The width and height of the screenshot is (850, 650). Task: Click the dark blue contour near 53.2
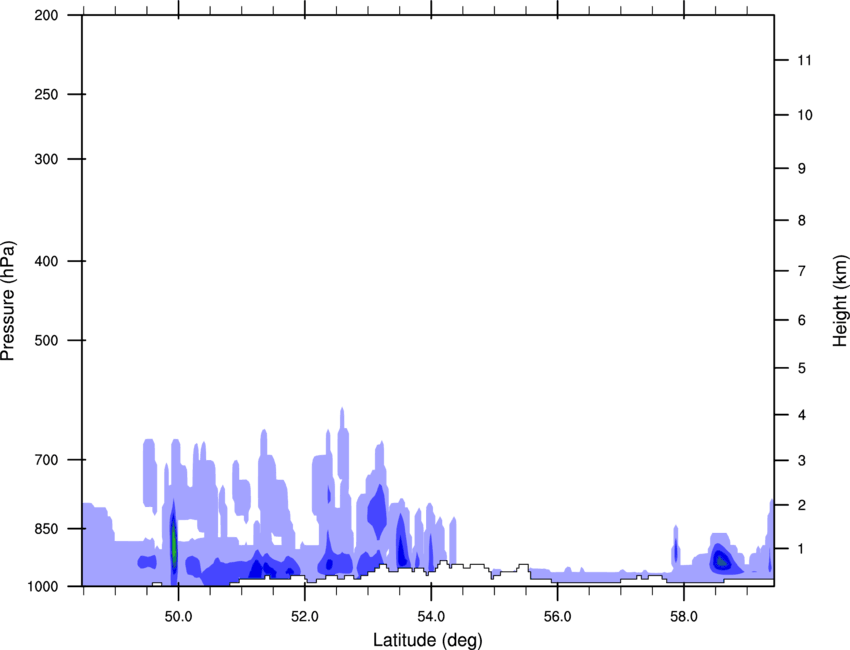click(x=377, y=511)
